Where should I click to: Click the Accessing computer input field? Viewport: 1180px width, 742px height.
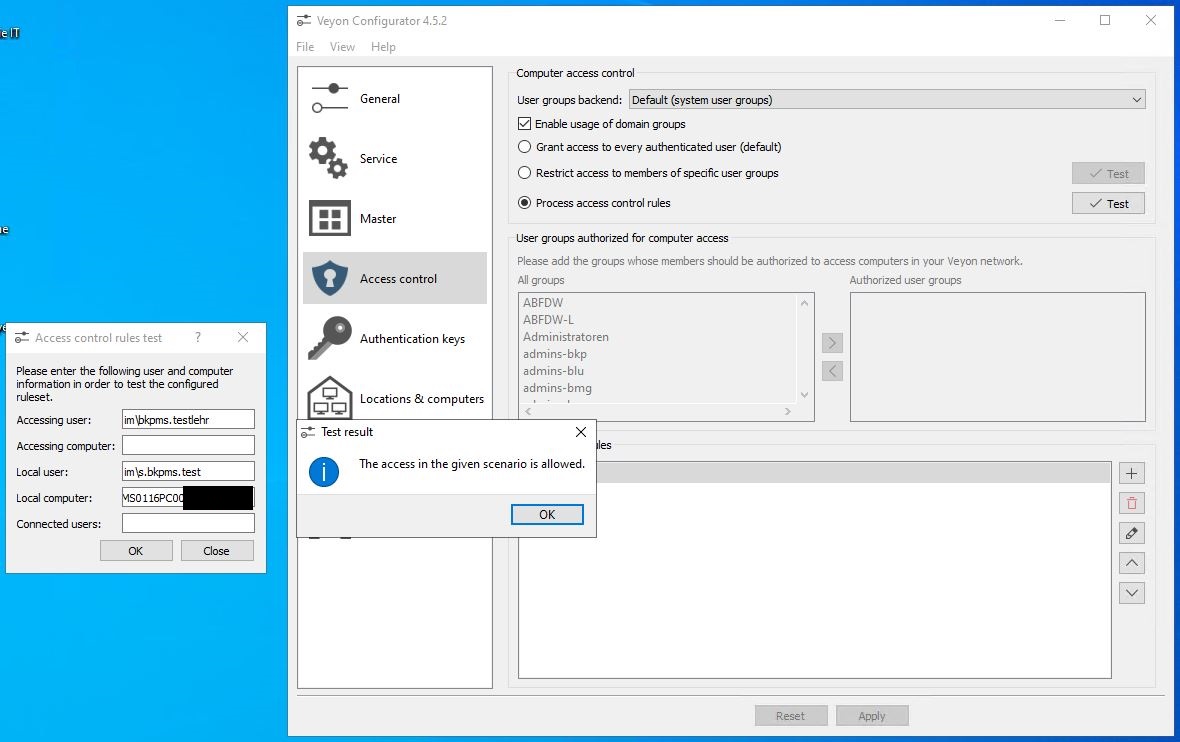coord(187,445)
